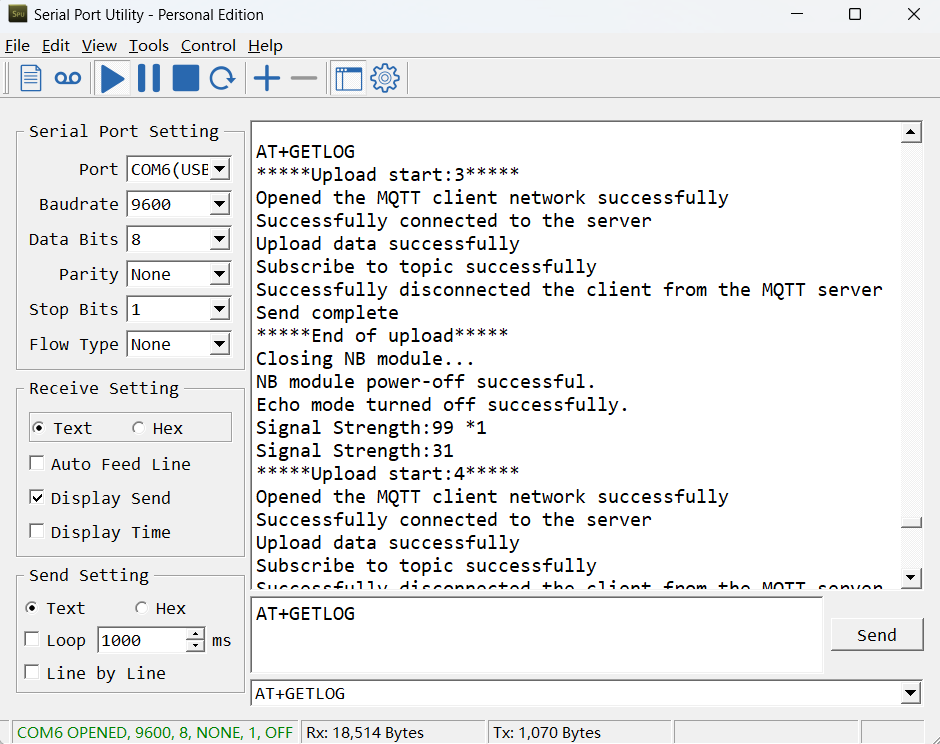Click the blue Play toolbar button

coord(113,79)
